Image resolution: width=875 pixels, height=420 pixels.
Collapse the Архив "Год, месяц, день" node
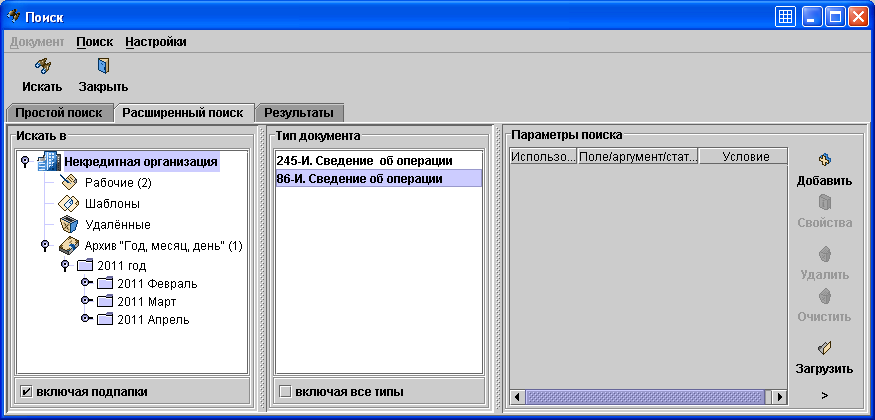point(46,245)
